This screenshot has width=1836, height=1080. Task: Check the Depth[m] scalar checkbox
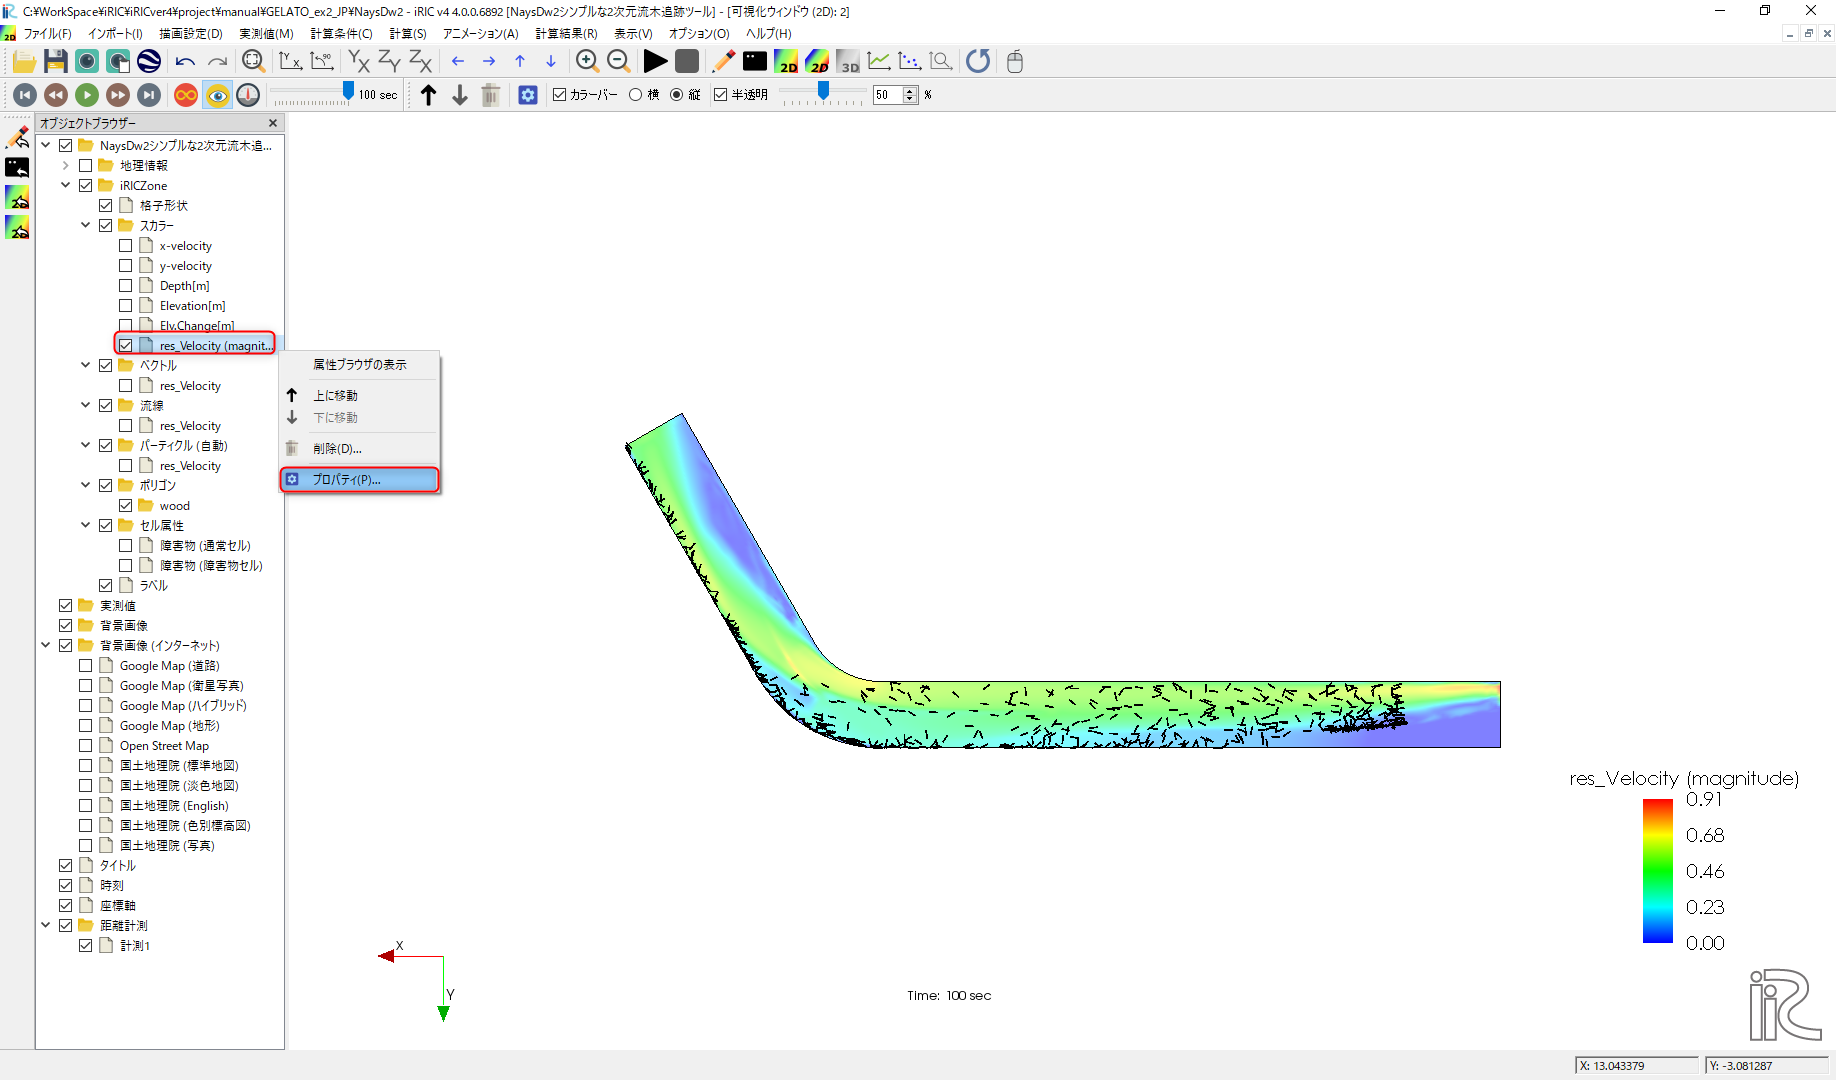coord(125,285)
